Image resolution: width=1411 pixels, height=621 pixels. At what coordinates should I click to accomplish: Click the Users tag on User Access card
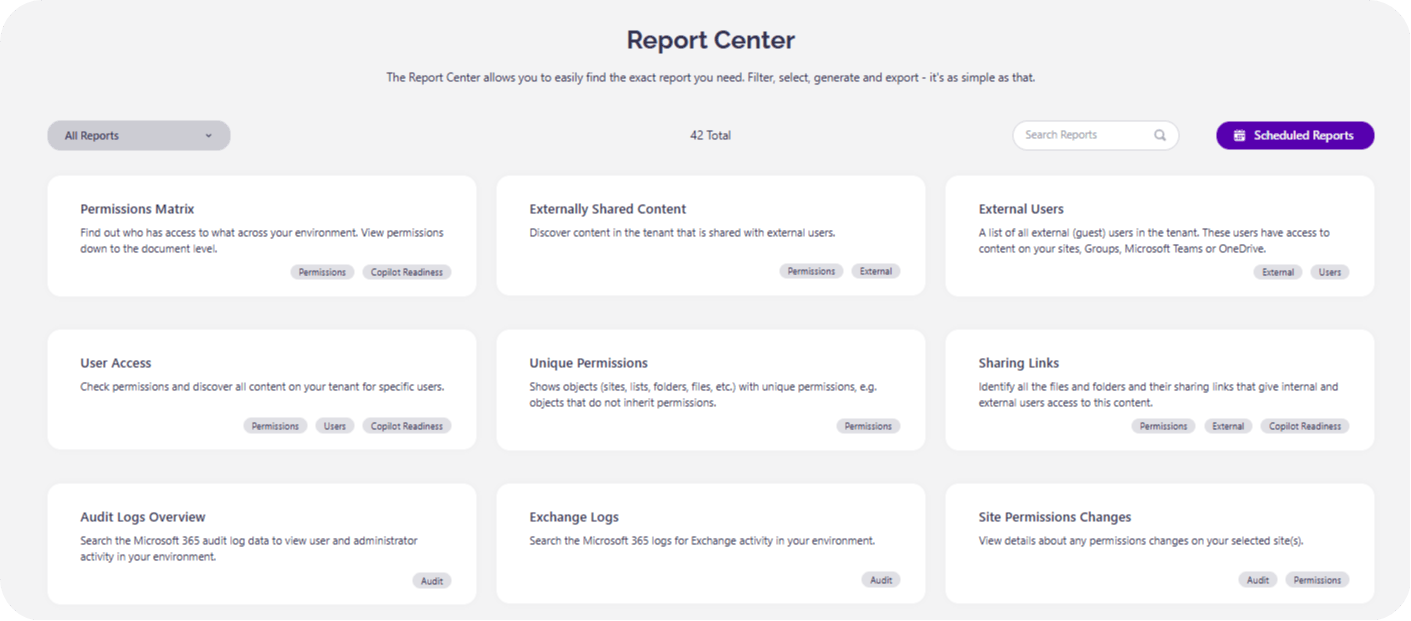coord(334,425)
